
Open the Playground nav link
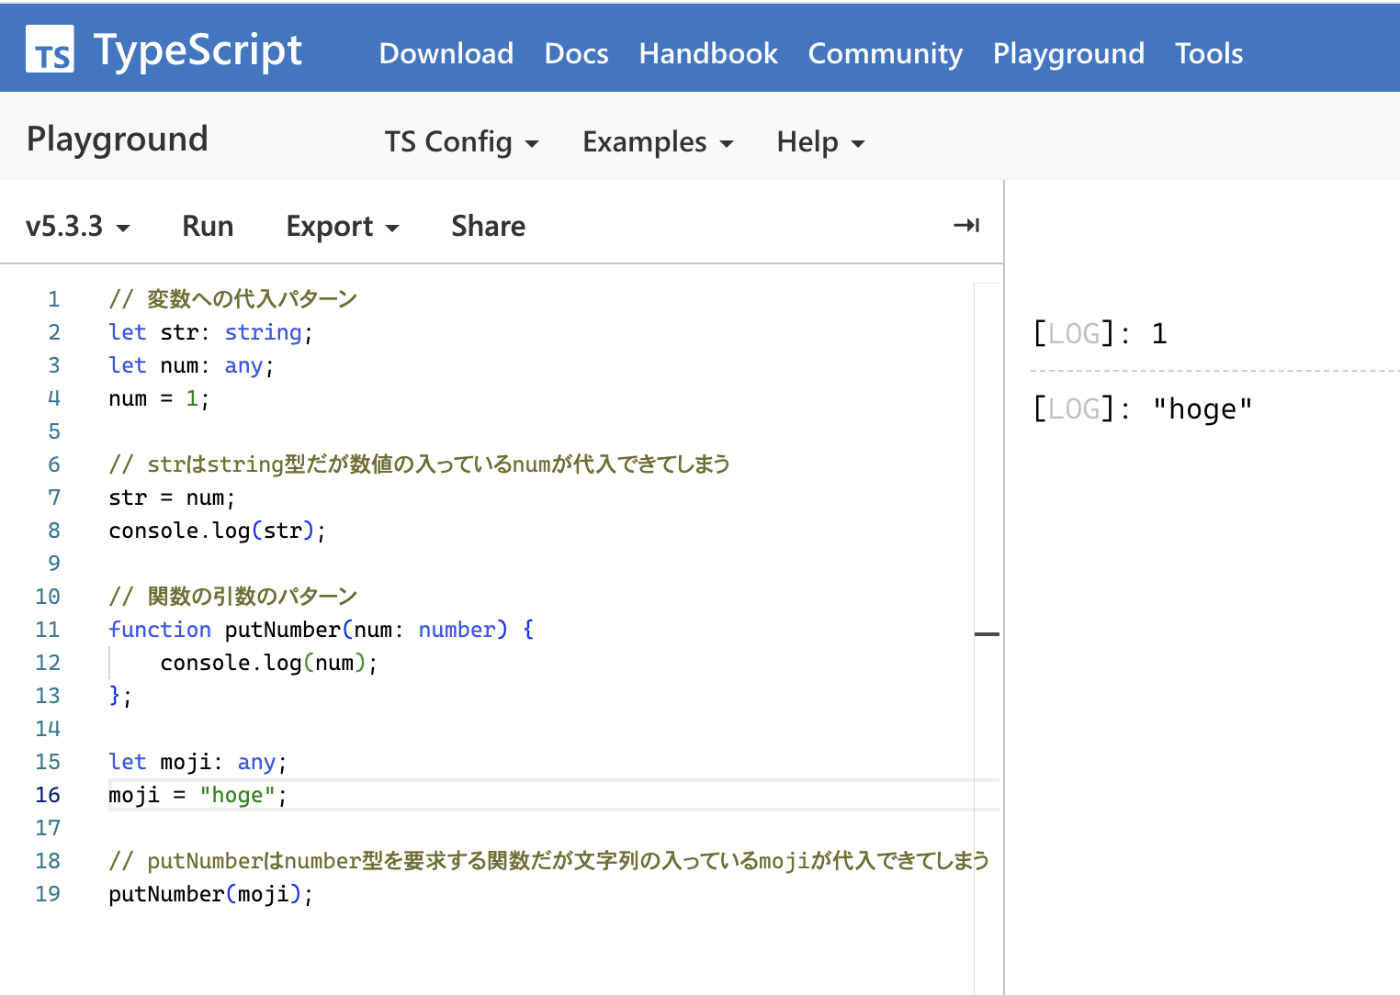1068,53
